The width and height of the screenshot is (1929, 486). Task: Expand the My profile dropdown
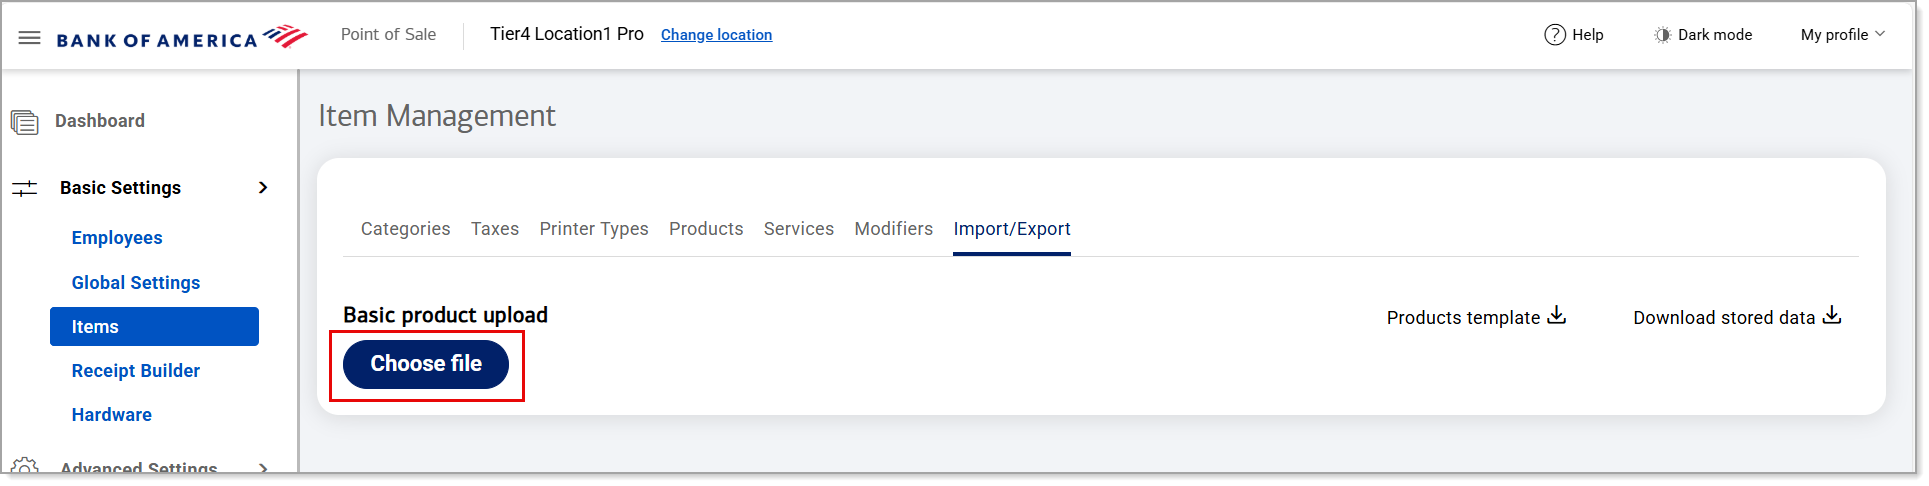click(x=1842, y=35)
